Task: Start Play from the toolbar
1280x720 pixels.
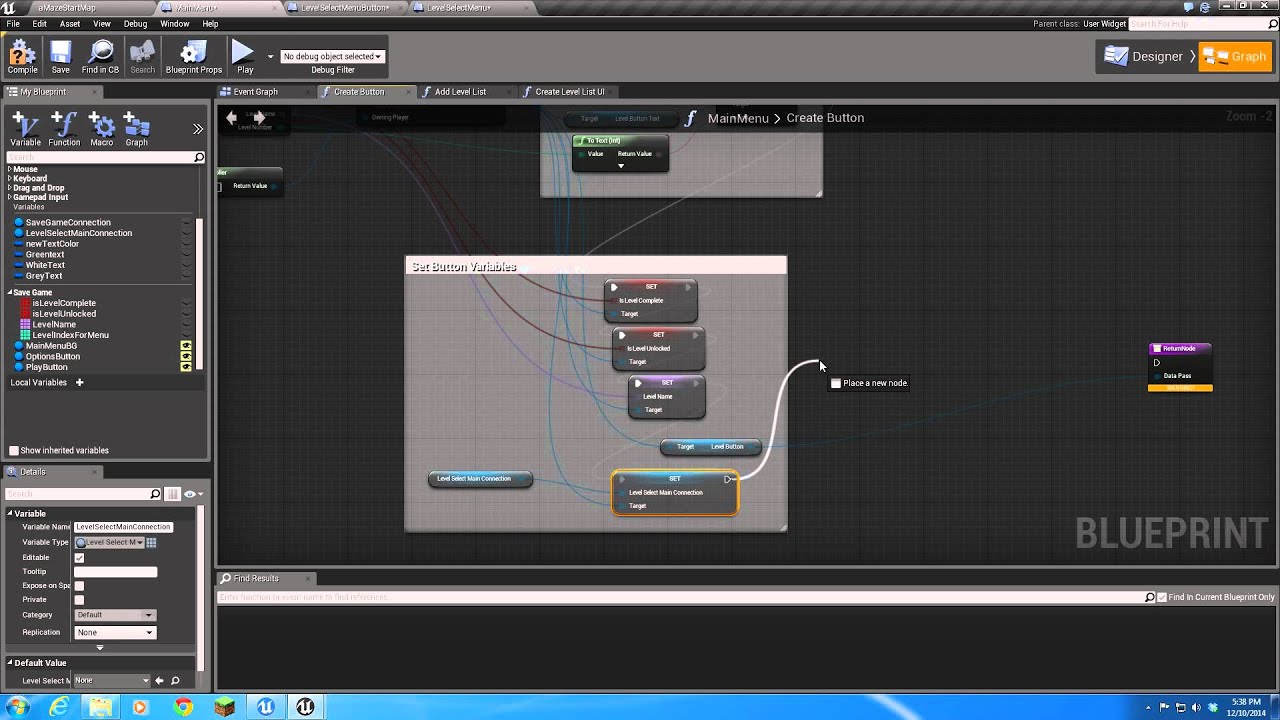Action: [x=244, y=57]
